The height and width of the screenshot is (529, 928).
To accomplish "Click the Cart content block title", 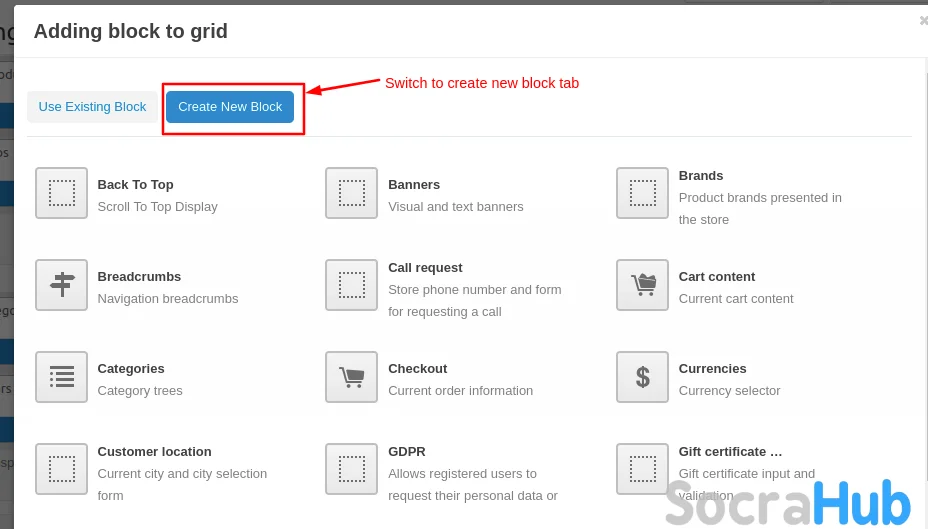I will point(716,277).
